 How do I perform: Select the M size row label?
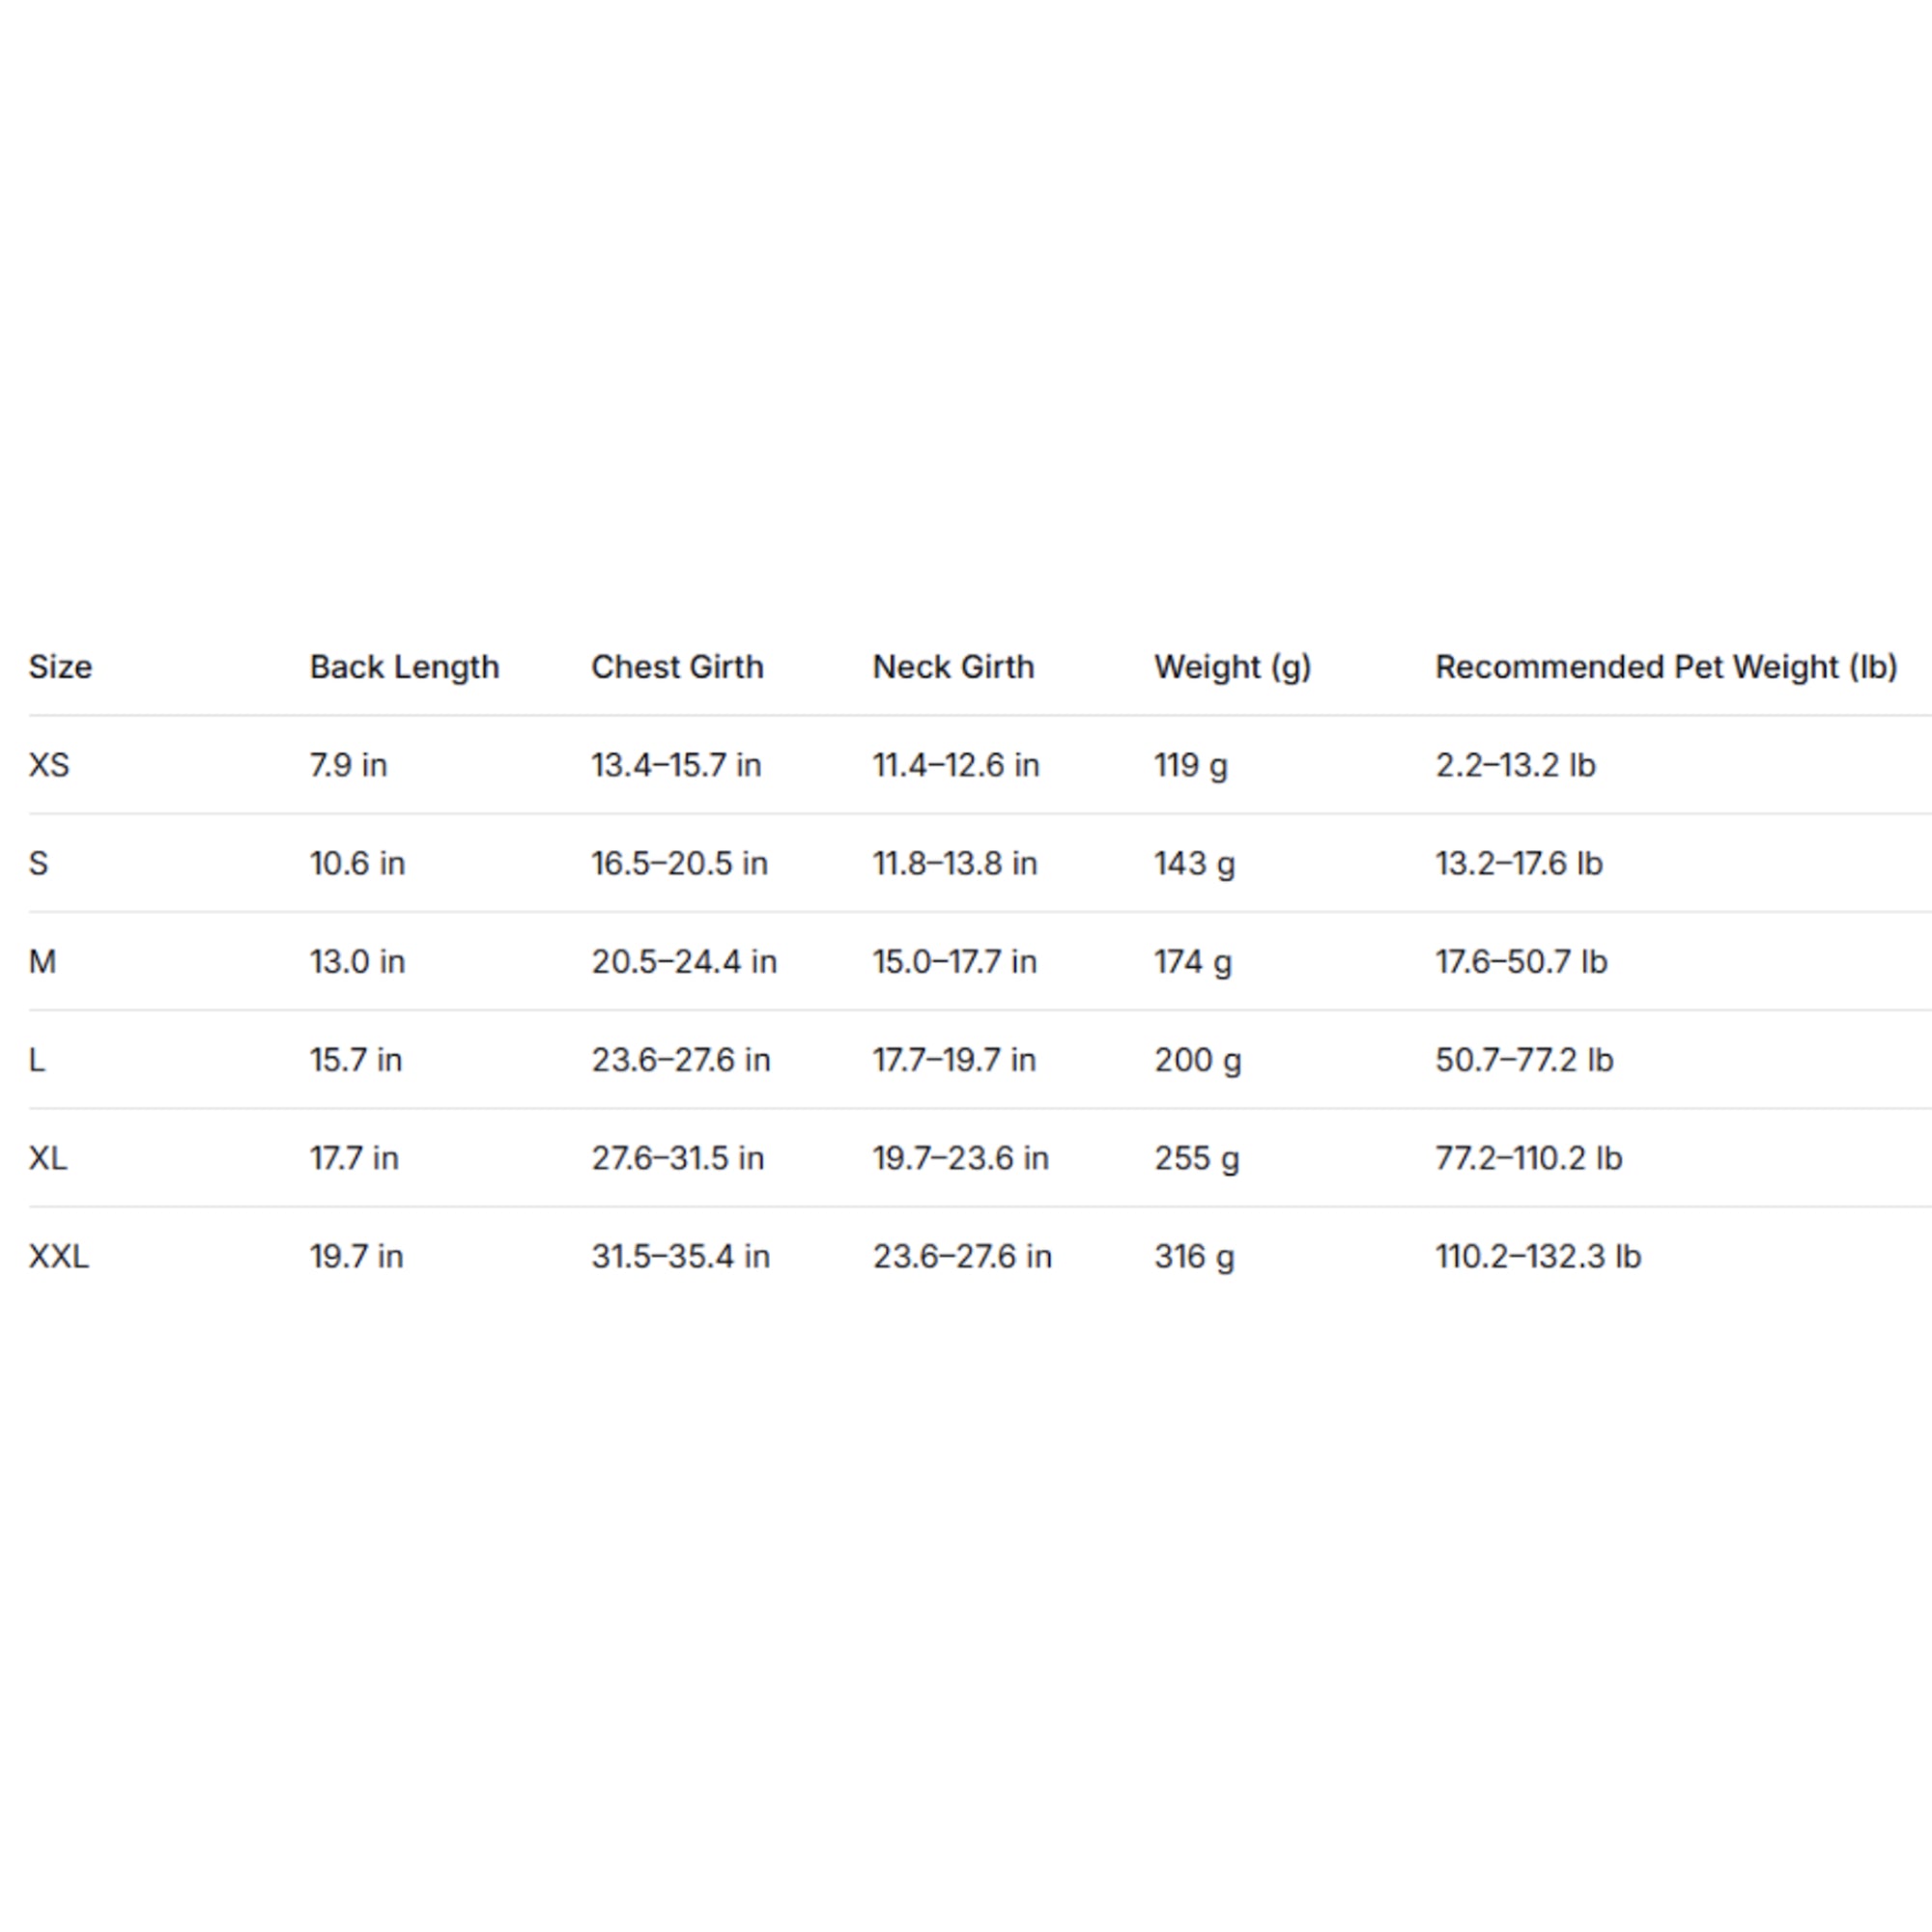click(x=42, y=961)
